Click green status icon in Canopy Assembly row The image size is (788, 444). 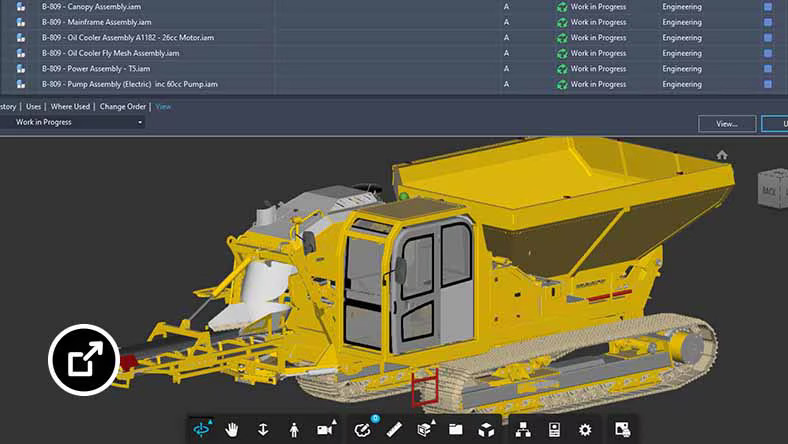pos(562,7)
